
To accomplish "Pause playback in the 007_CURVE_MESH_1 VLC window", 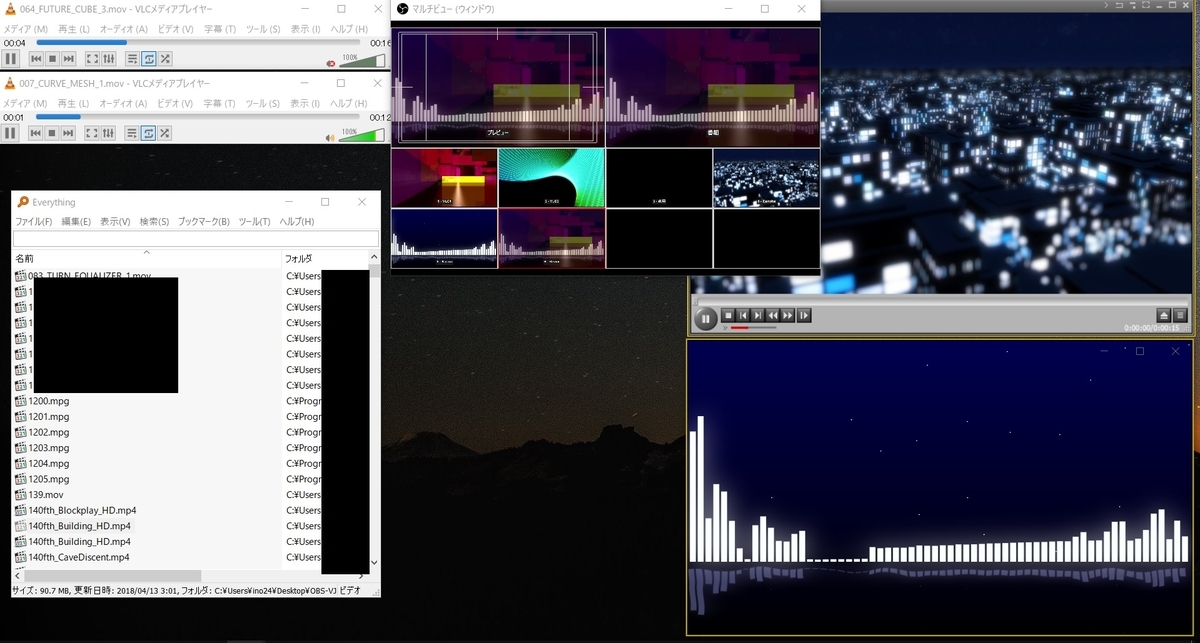I will (x=11, y=133).
